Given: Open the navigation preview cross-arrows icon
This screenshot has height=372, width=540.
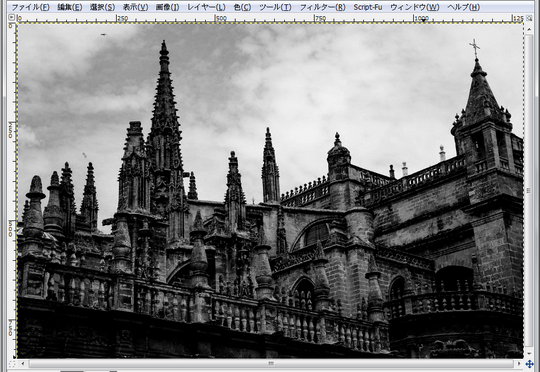Looking at the screenshot, I should pos(529,364).
